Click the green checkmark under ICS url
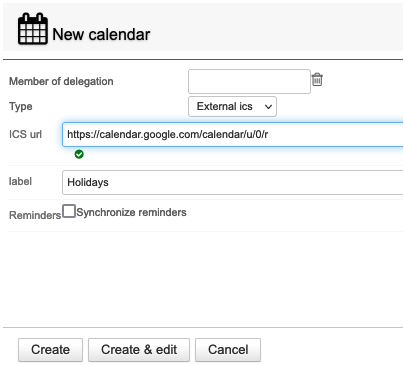The width and height of the screenshot is (404, 365). (79, 154)
